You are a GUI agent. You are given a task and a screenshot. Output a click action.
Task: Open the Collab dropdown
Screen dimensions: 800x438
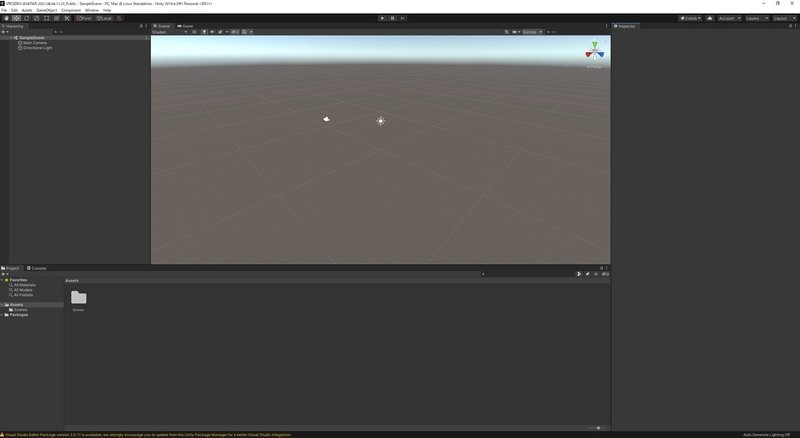pyautogui.click(x=690, y=18)
